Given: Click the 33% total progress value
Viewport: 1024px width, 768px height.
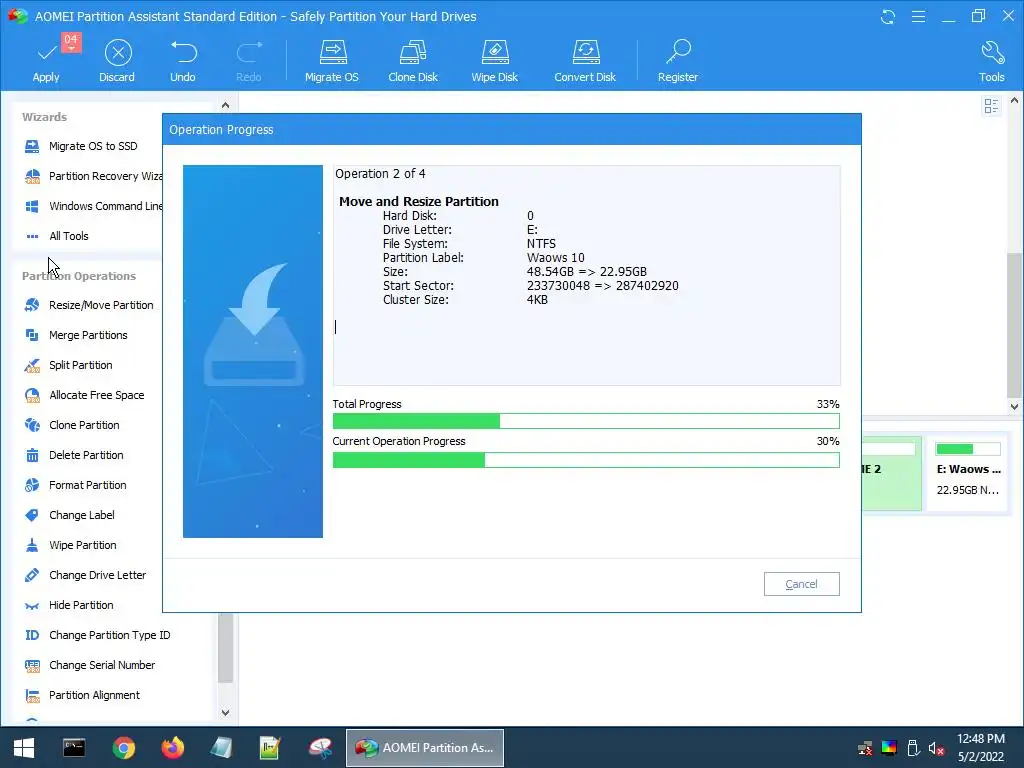Looking at the screenshot, I should [828, 404].
